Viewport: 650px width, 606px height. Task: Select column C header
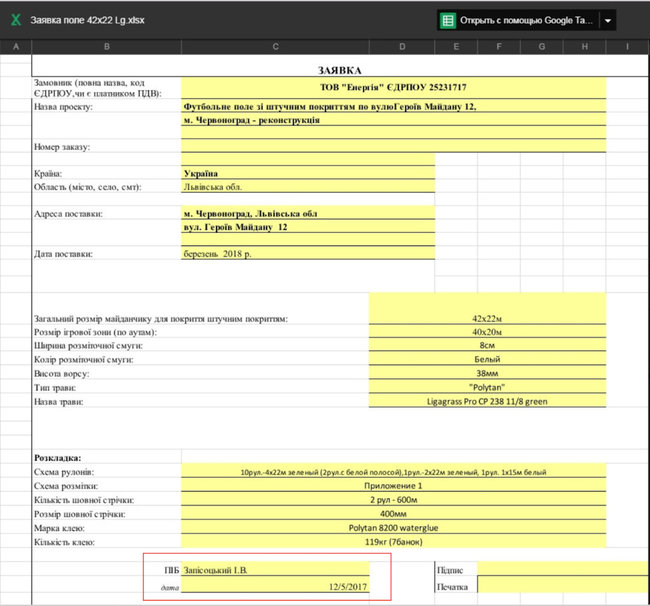(x=275, y=47)
